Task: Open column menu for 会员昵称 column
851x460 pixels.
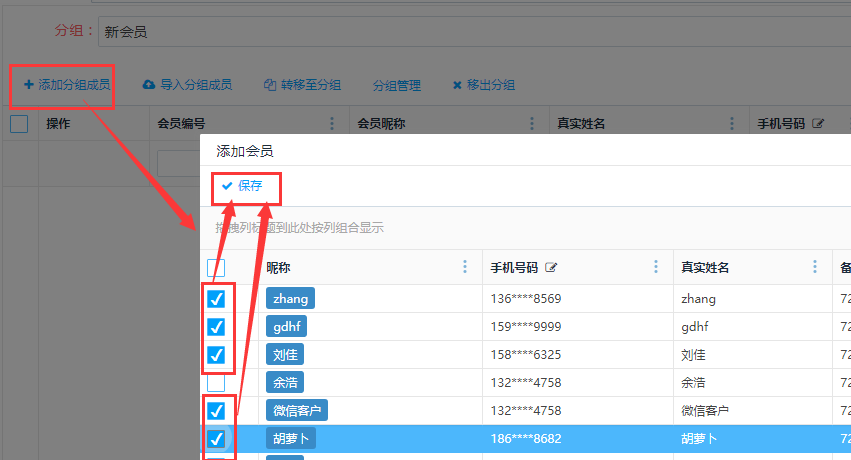Action: pyautogui.click(x=532, y=124)
